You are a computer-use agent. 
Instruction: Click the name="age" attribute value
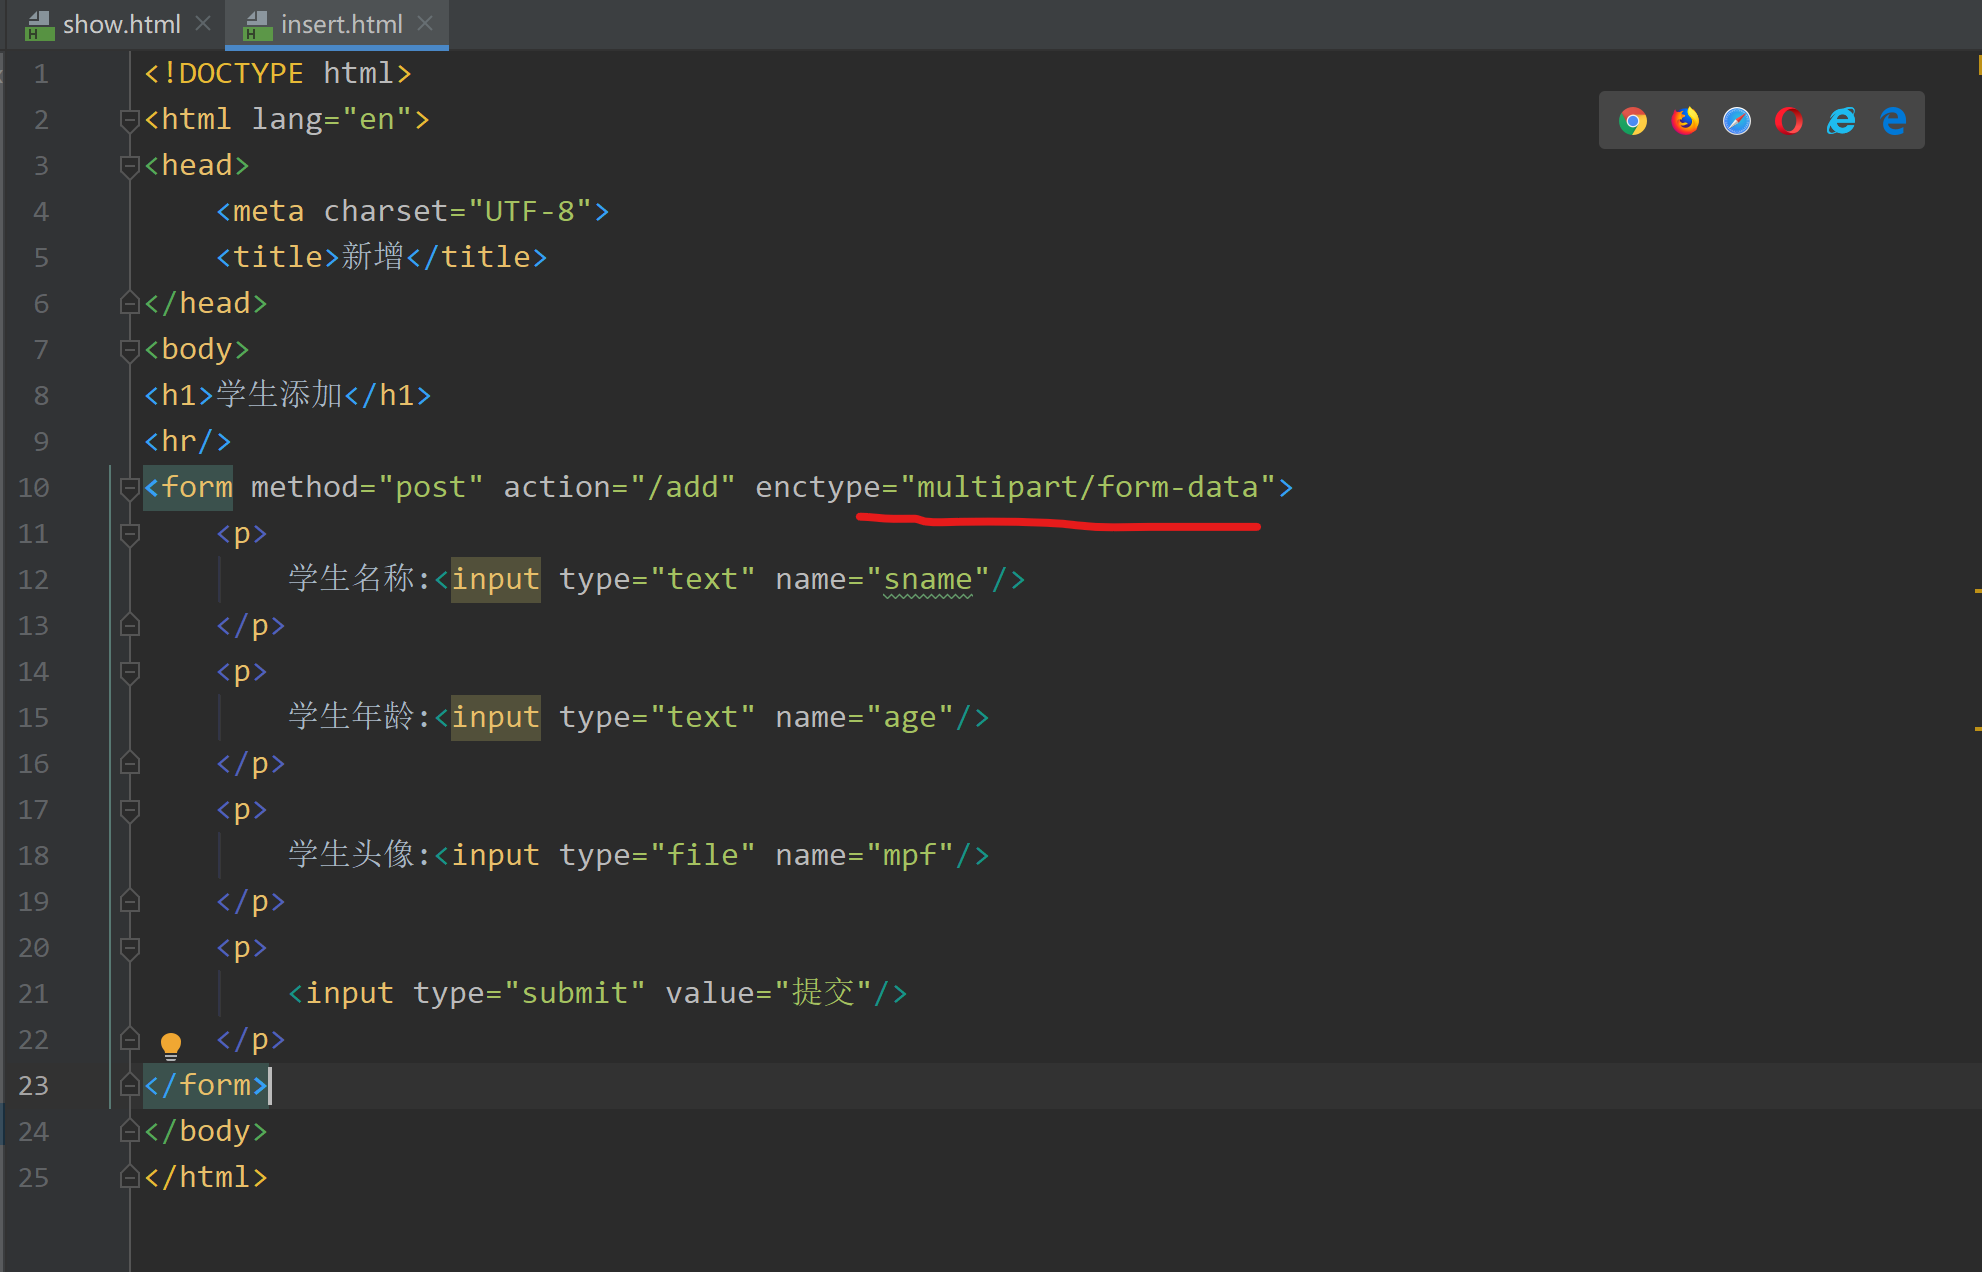pyautogui.click(x=910, y=718)
